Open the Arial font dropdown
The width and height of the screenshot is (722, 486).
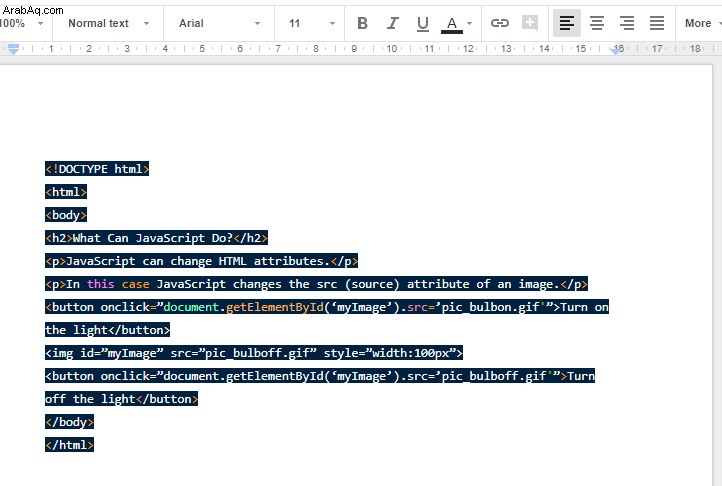click(x=219, y=23)
